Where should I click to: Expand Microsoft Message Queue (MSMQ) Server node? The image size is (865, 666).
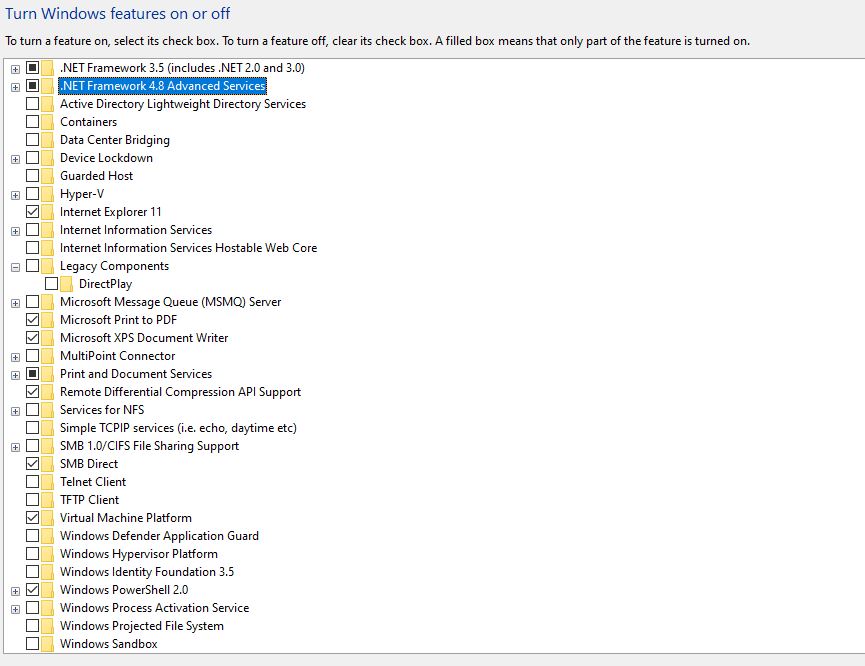click(x=15, y=303)
